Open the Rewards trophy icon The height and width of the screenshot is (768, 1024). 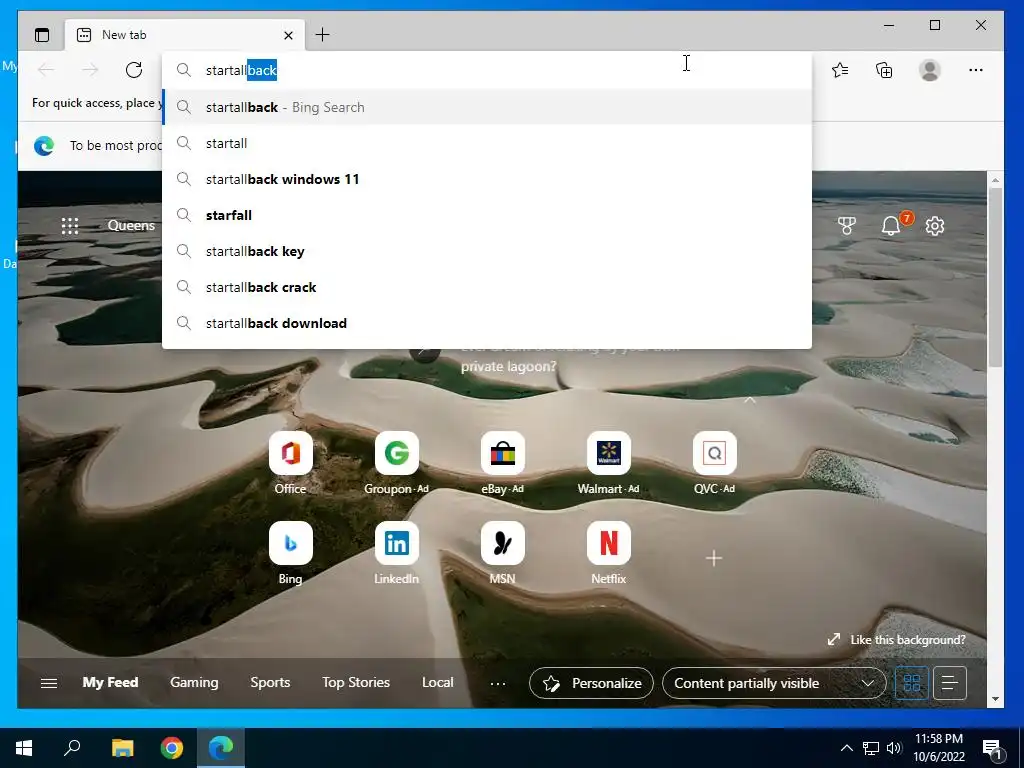(x=847, y=226)
